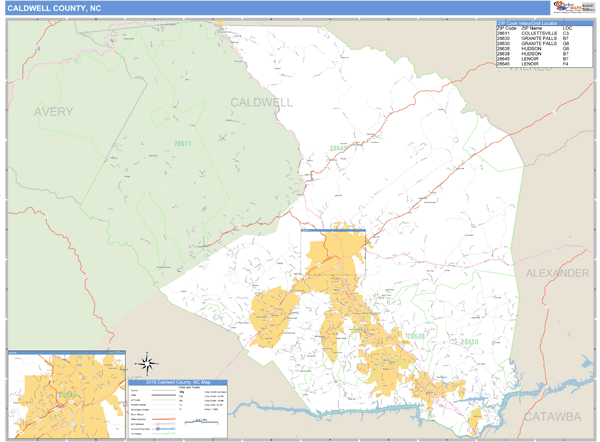Click the CALDWELL county label
This screenshot has height=442, width=600.
pos(261,103)
